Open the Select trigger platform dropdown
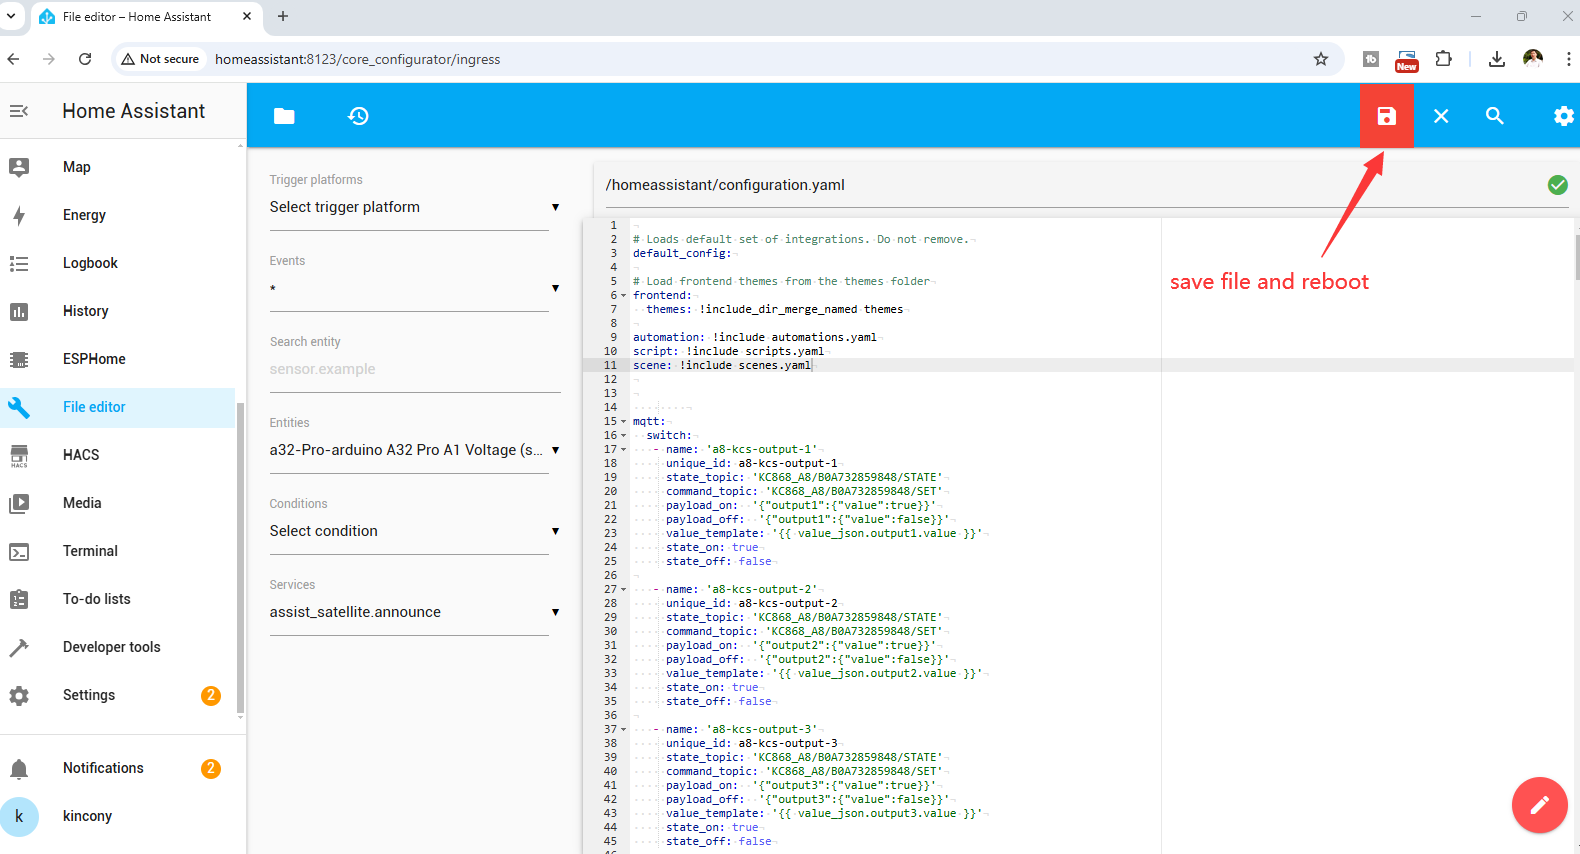The width and height of the screenshot is (1580, 854). (x=414, y=207)
